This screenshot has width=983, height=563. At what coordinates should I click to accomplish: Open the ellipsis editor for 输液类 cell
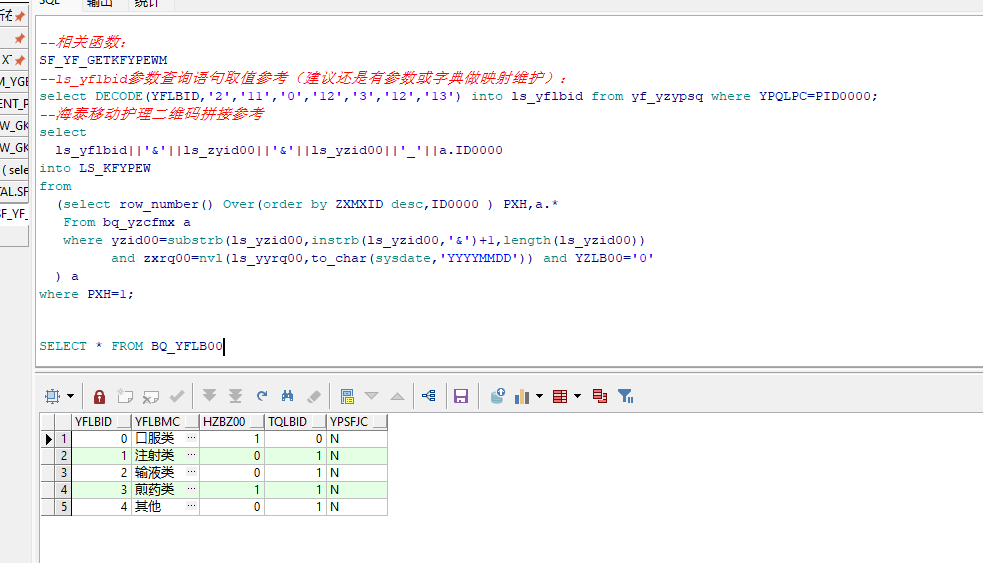click(x=191, y=473)
